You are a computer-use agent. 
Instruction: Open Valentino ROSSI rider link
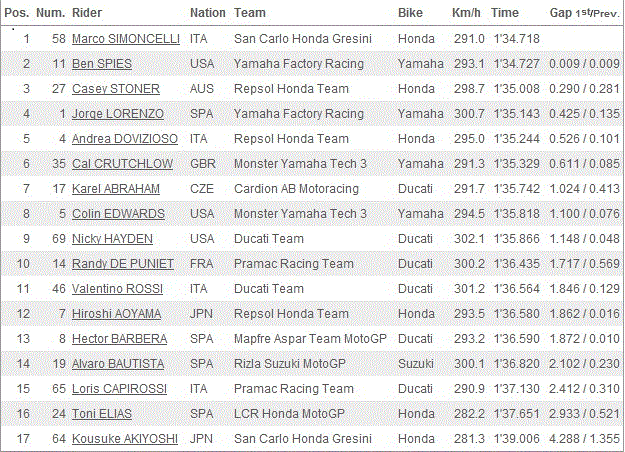point(117,289)
